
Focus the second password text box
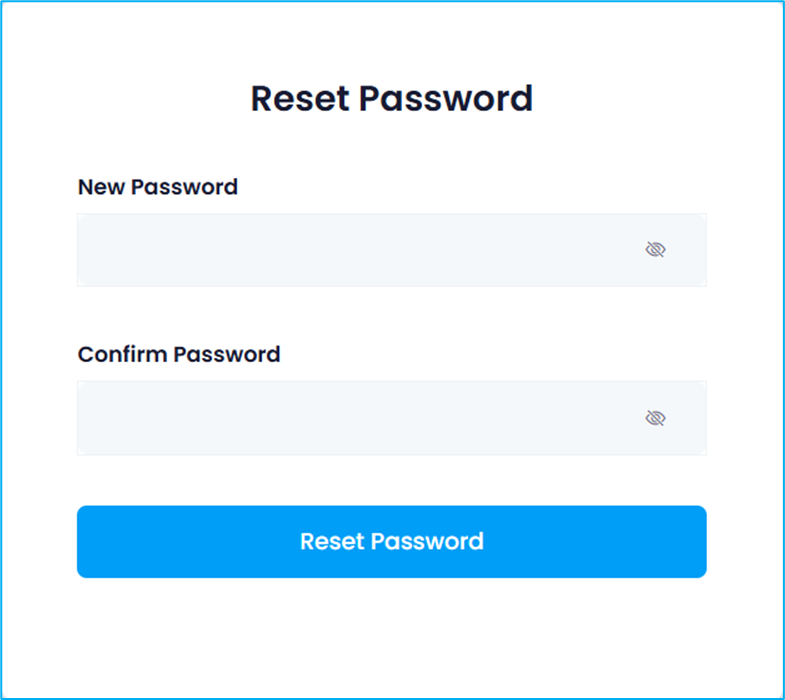(x=350, y=418)
